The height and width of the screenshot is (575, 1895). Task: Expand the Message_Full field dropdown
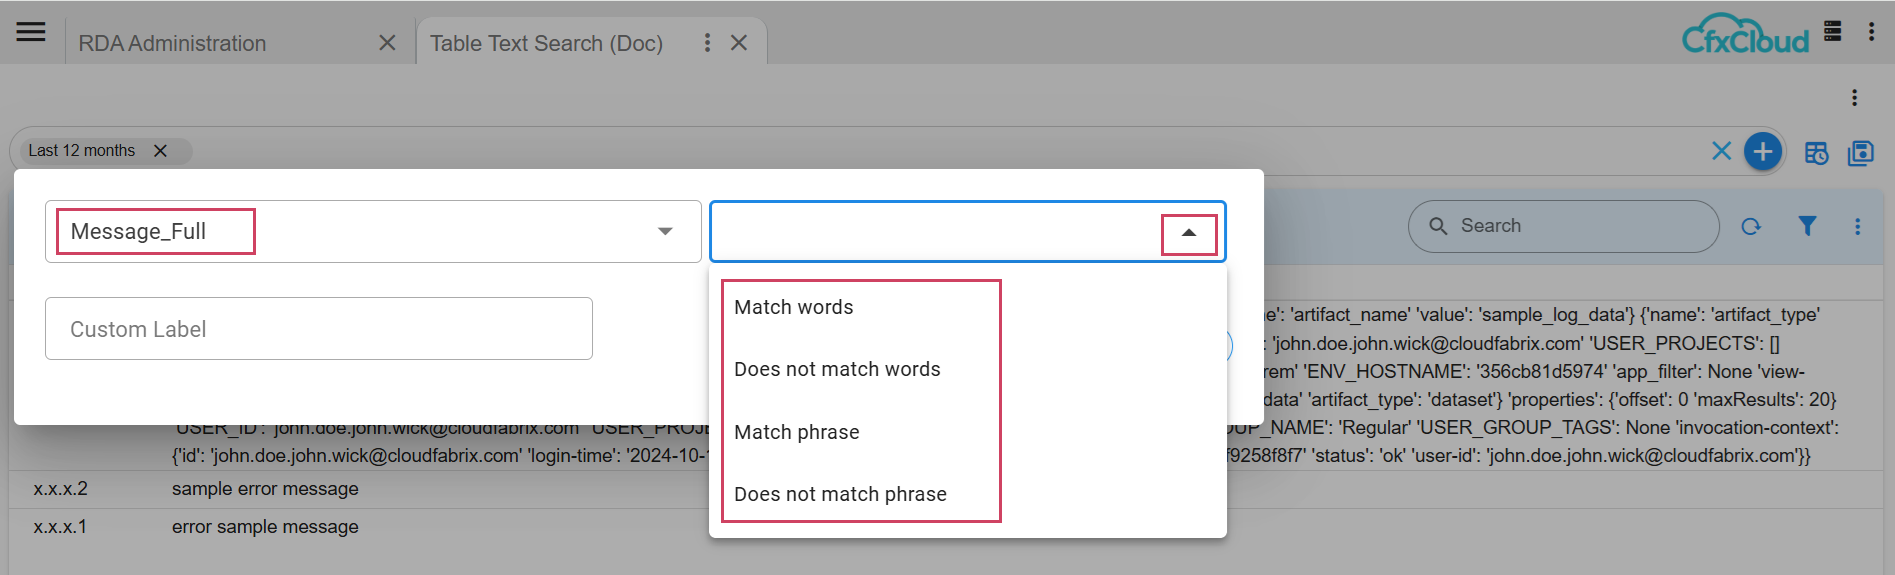click(665, 232)
